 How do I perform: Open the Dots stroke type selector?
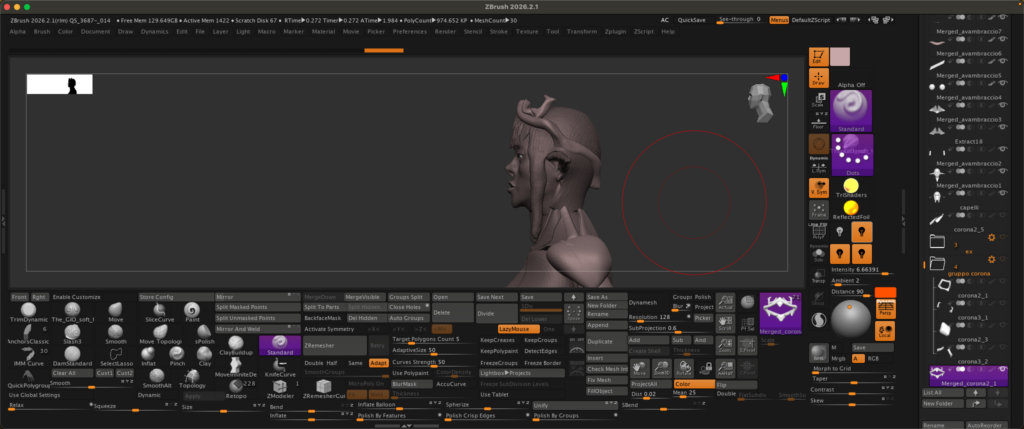[851, 155]
